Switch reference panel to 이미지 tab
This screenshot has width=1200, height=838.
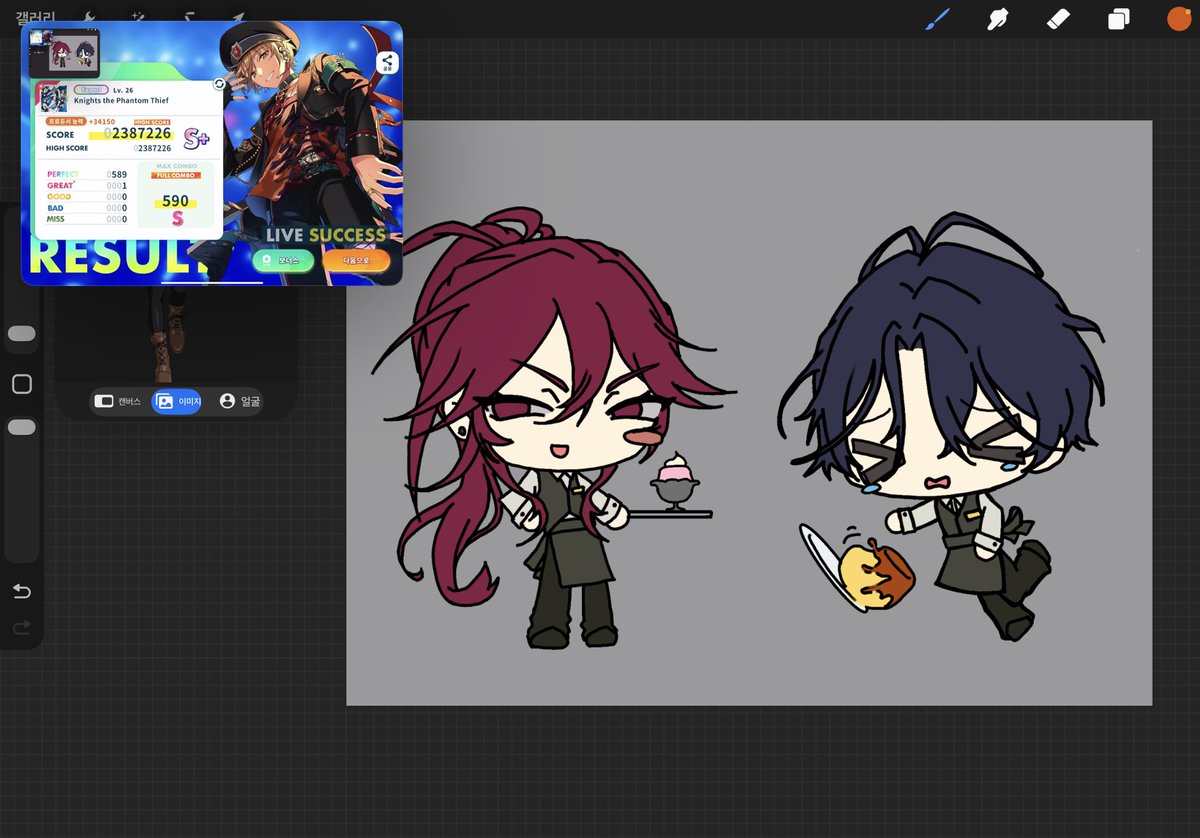177,401
